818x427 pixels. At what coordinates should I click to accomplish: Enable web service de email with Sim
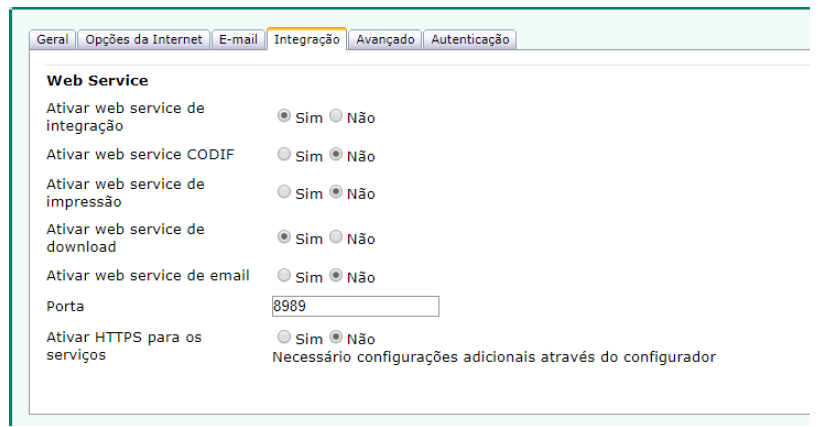[x=284, y=275]
